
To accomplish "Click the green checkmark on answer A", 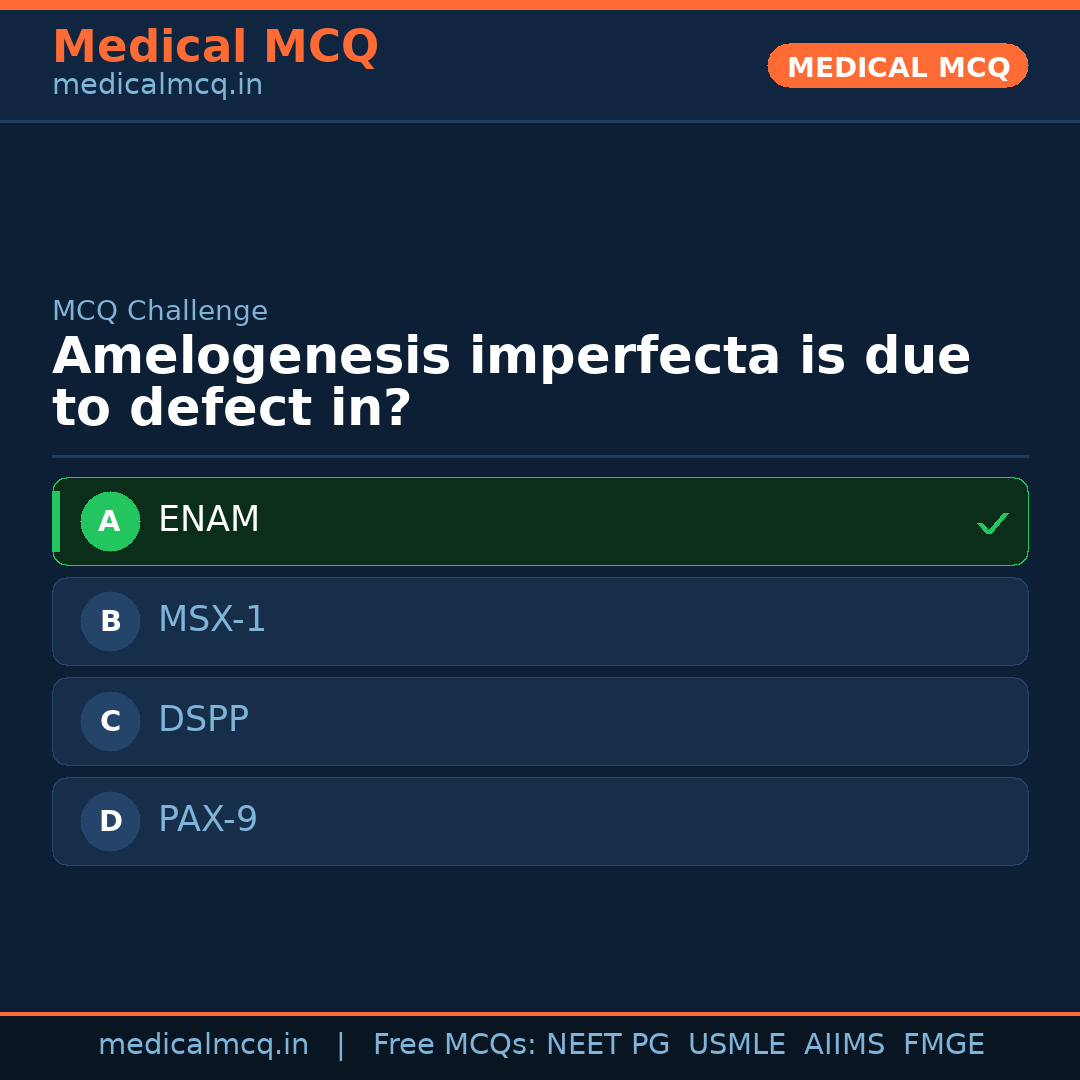I will click(x=993, y=521).
